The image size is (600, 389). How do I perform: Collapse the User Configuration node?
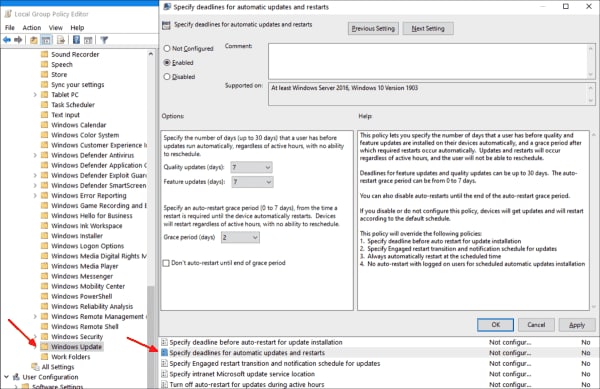[6, 377]
